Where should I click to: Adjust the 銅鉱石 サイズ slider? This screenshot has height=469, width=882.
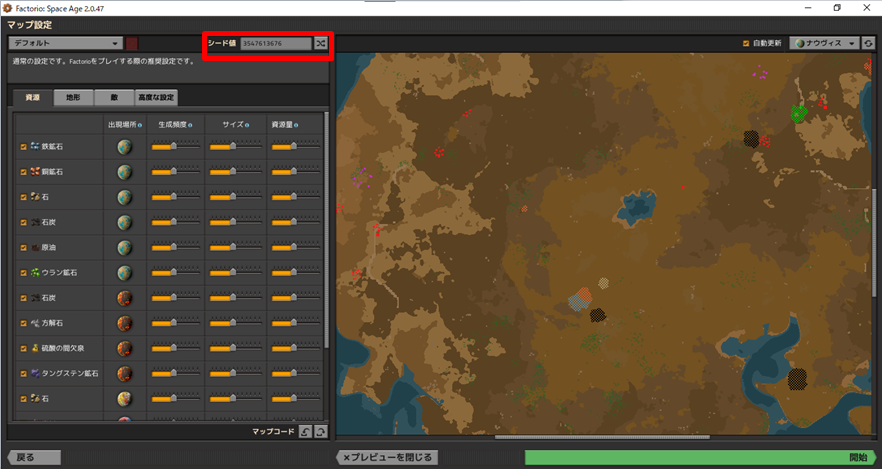click(x=235, y=172)
